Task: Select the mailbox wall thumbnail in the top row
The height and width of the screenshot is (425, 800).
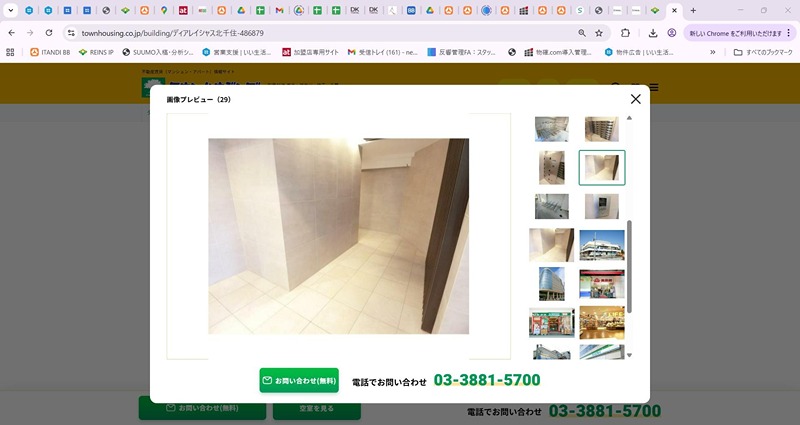Action: [x=602, y=129]
